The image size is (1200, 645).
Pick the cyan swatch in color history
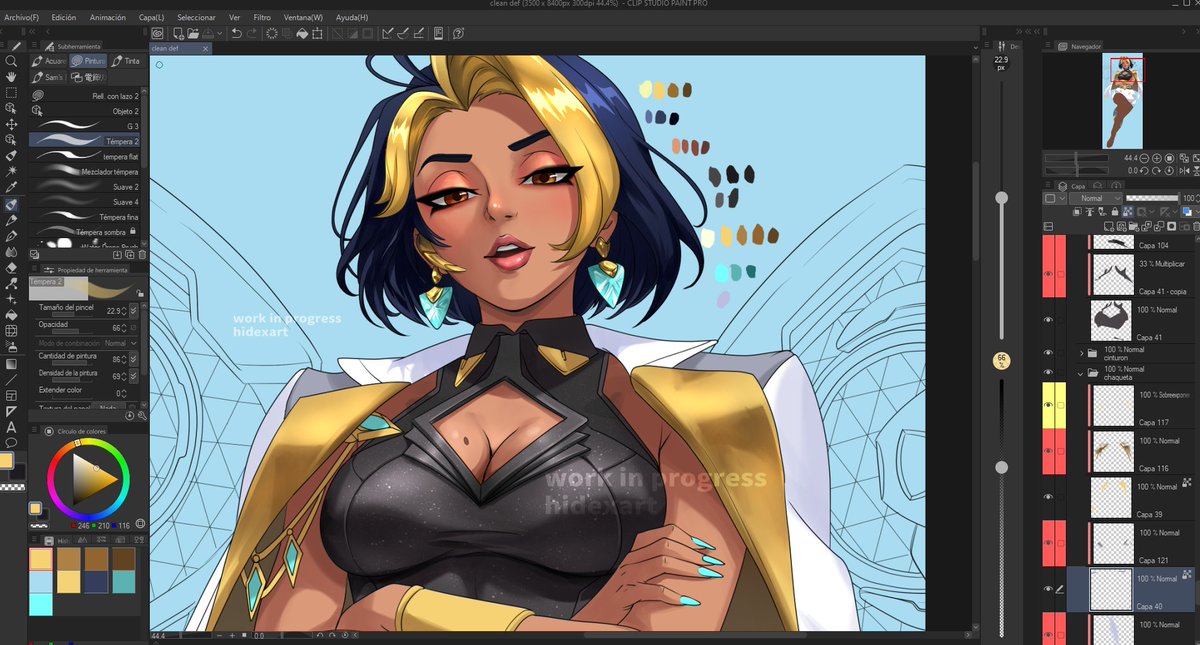pos(40,604)
